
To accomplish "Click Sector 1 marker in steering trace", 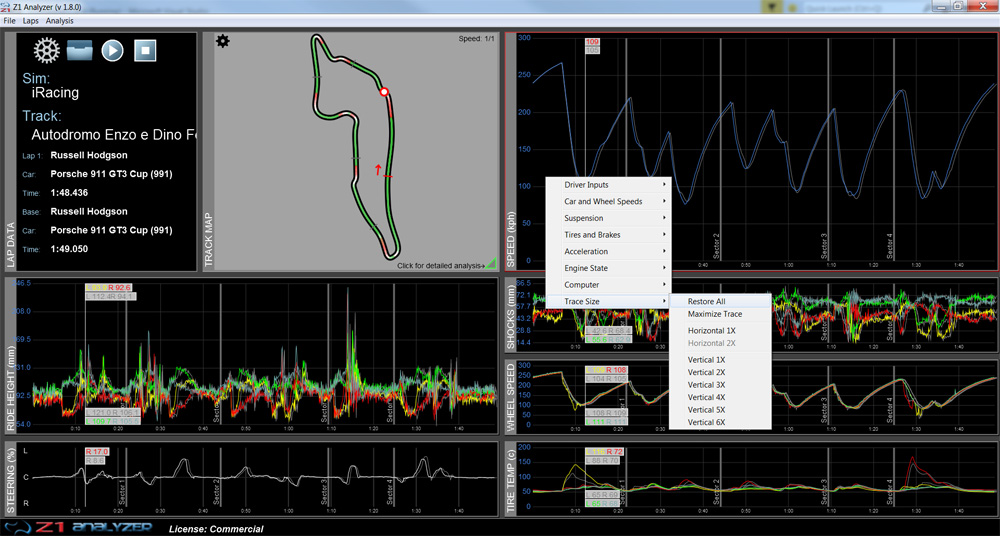I will point(121,493).
